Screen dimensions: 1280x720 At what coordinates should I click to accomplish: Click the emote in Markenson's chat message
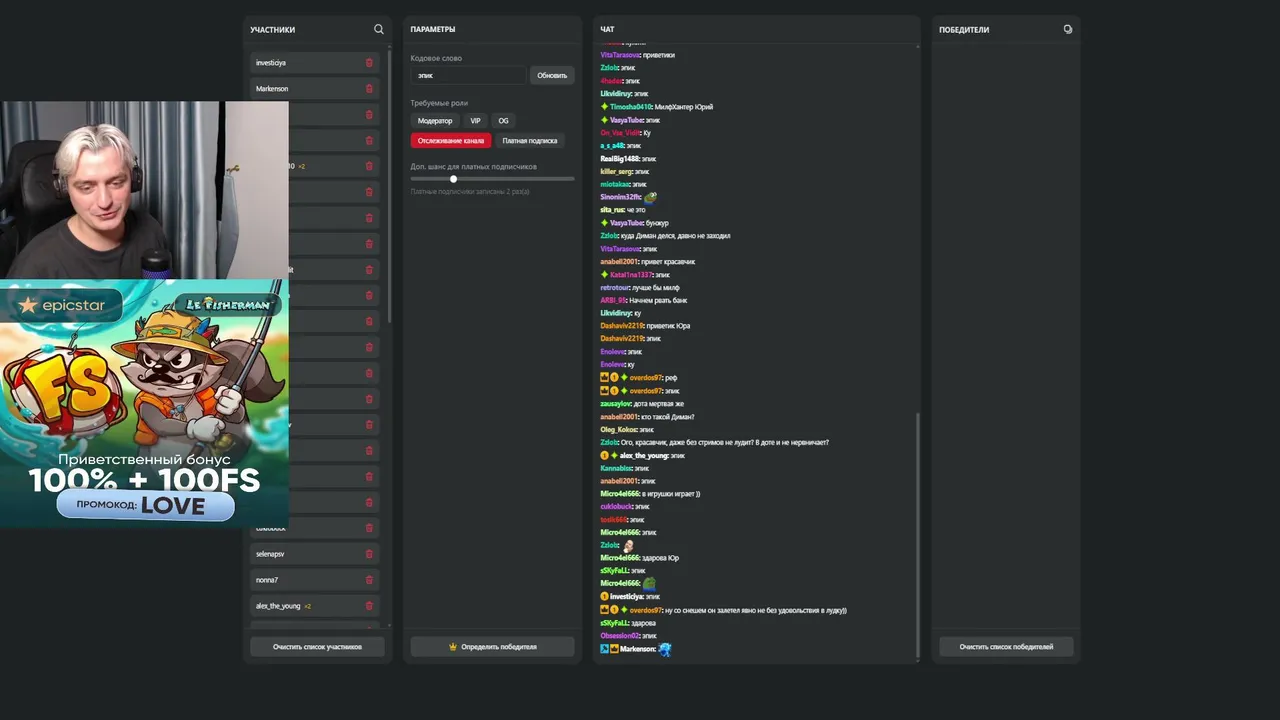tap(665, 649)
